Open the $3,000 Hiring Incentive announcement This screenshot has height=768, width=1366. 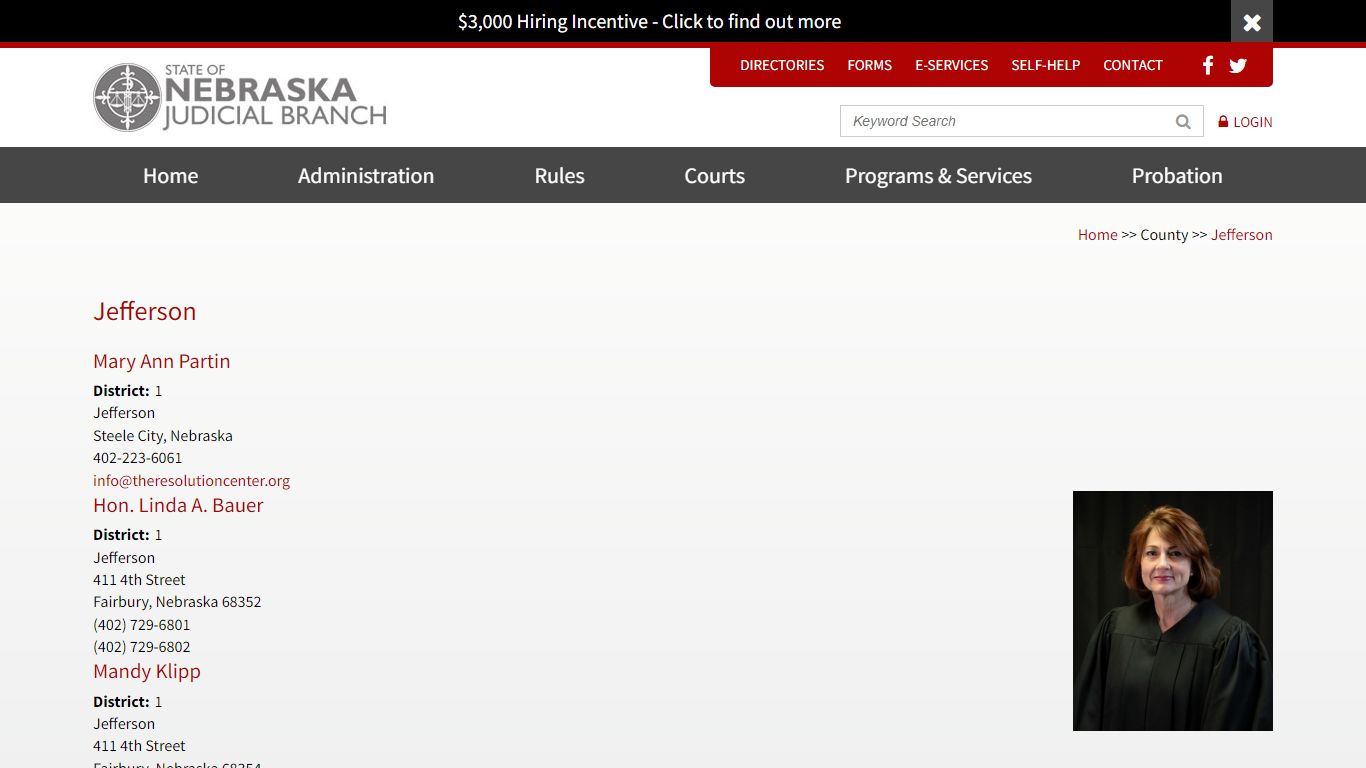coord(649,21)
